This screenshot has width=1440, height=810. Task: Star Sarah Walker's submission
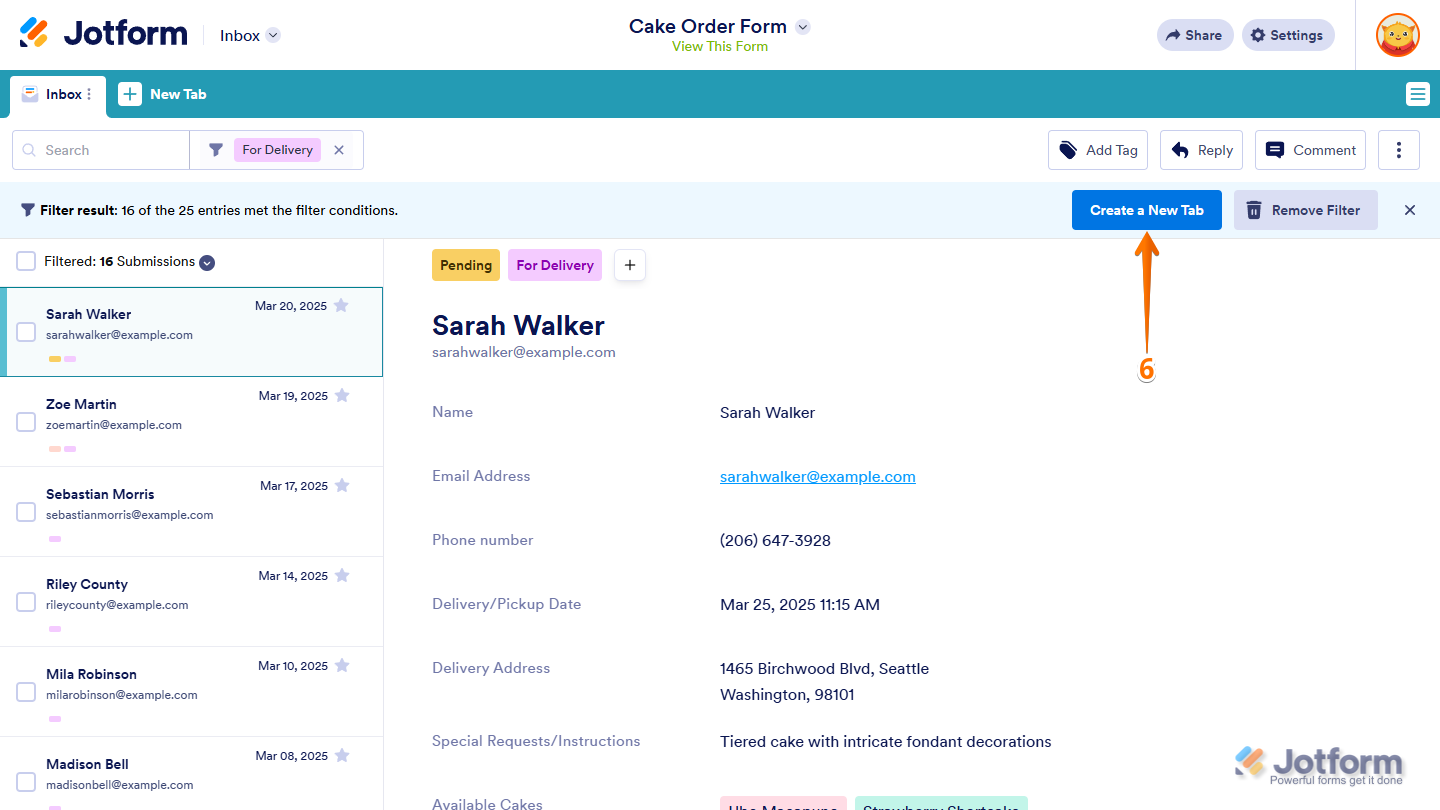(341, 305)
